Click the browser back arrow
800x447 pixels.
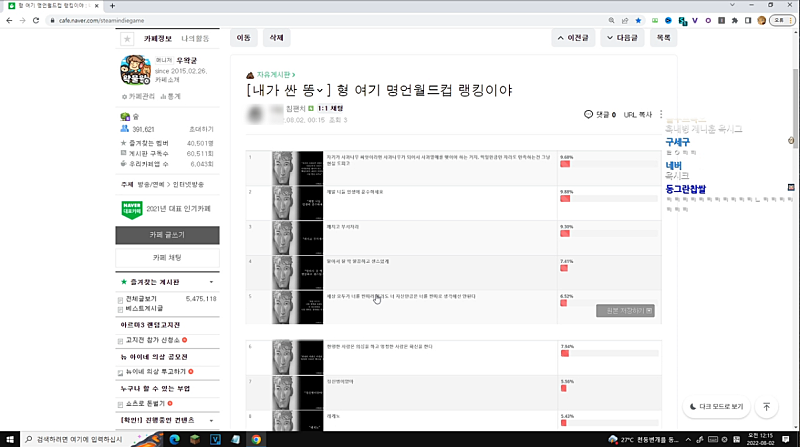[x=9, y=20]
